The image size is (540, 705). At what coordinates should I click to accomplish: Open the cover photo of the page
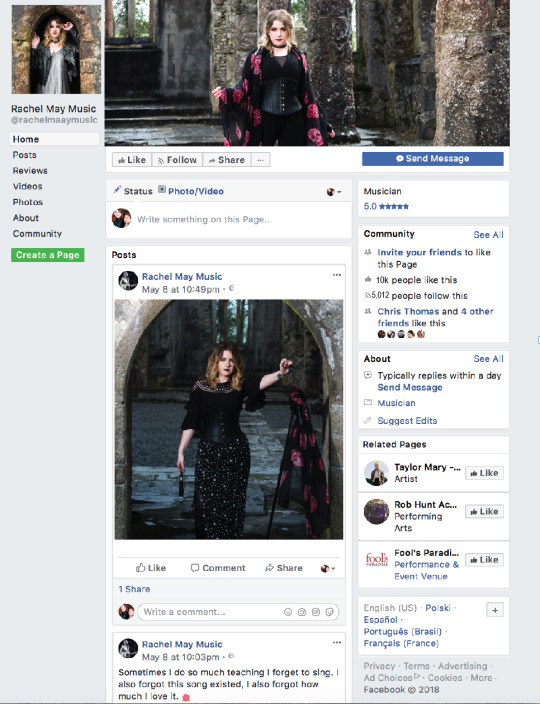tap(307, 73)
